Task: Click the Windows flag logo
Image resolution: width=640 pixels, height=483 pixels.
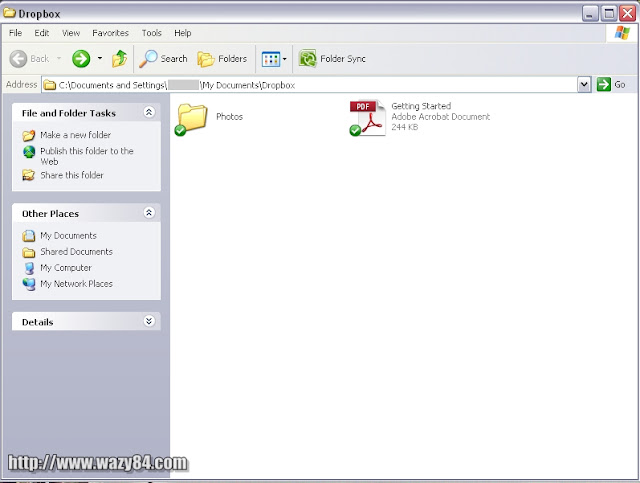Action: point(622,33)
